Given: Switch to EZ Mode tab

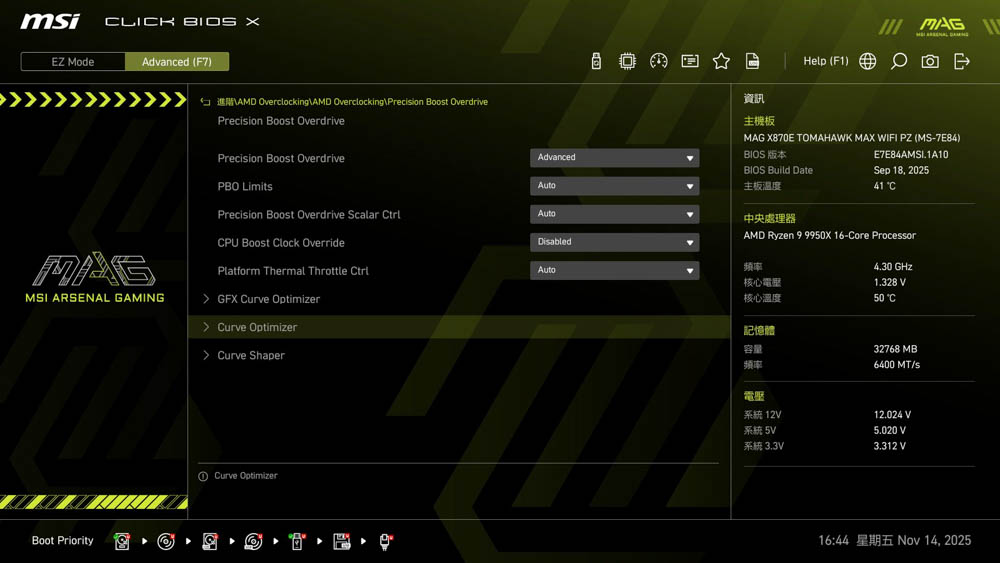Looking at the screenshot, I should tap(73, 62).
